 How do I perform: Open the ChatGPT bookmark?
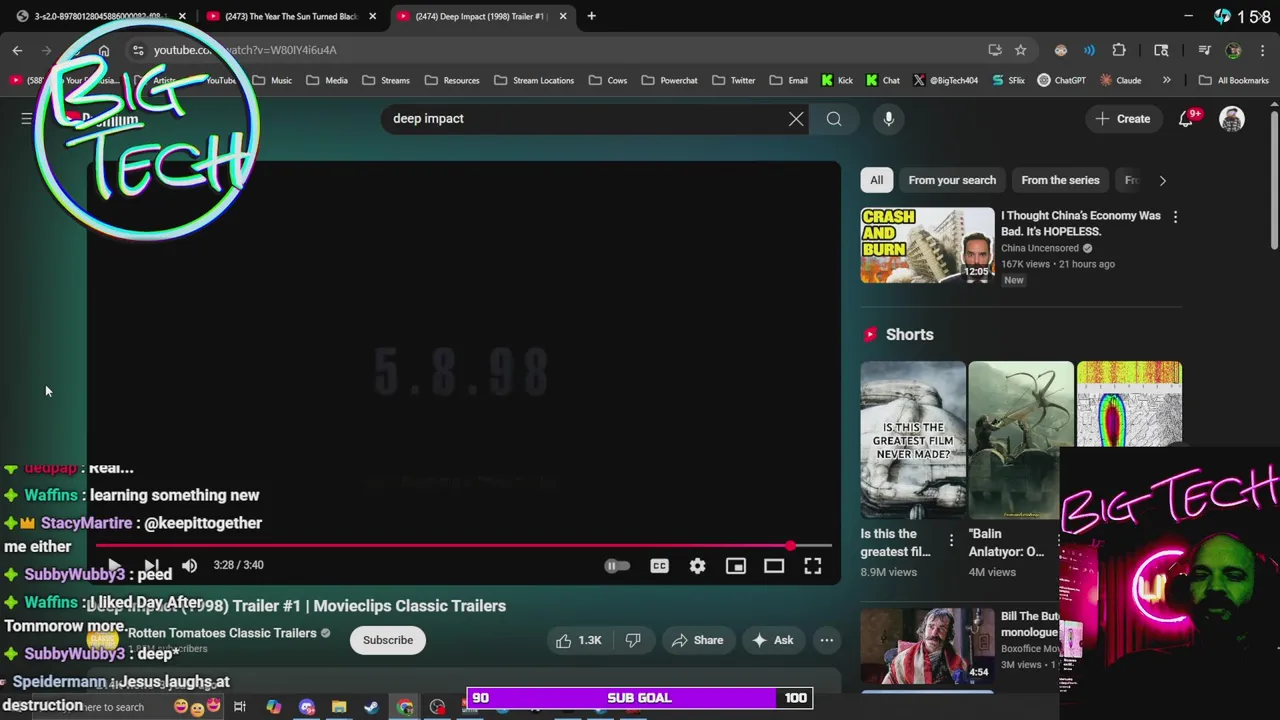(1062, 80)
